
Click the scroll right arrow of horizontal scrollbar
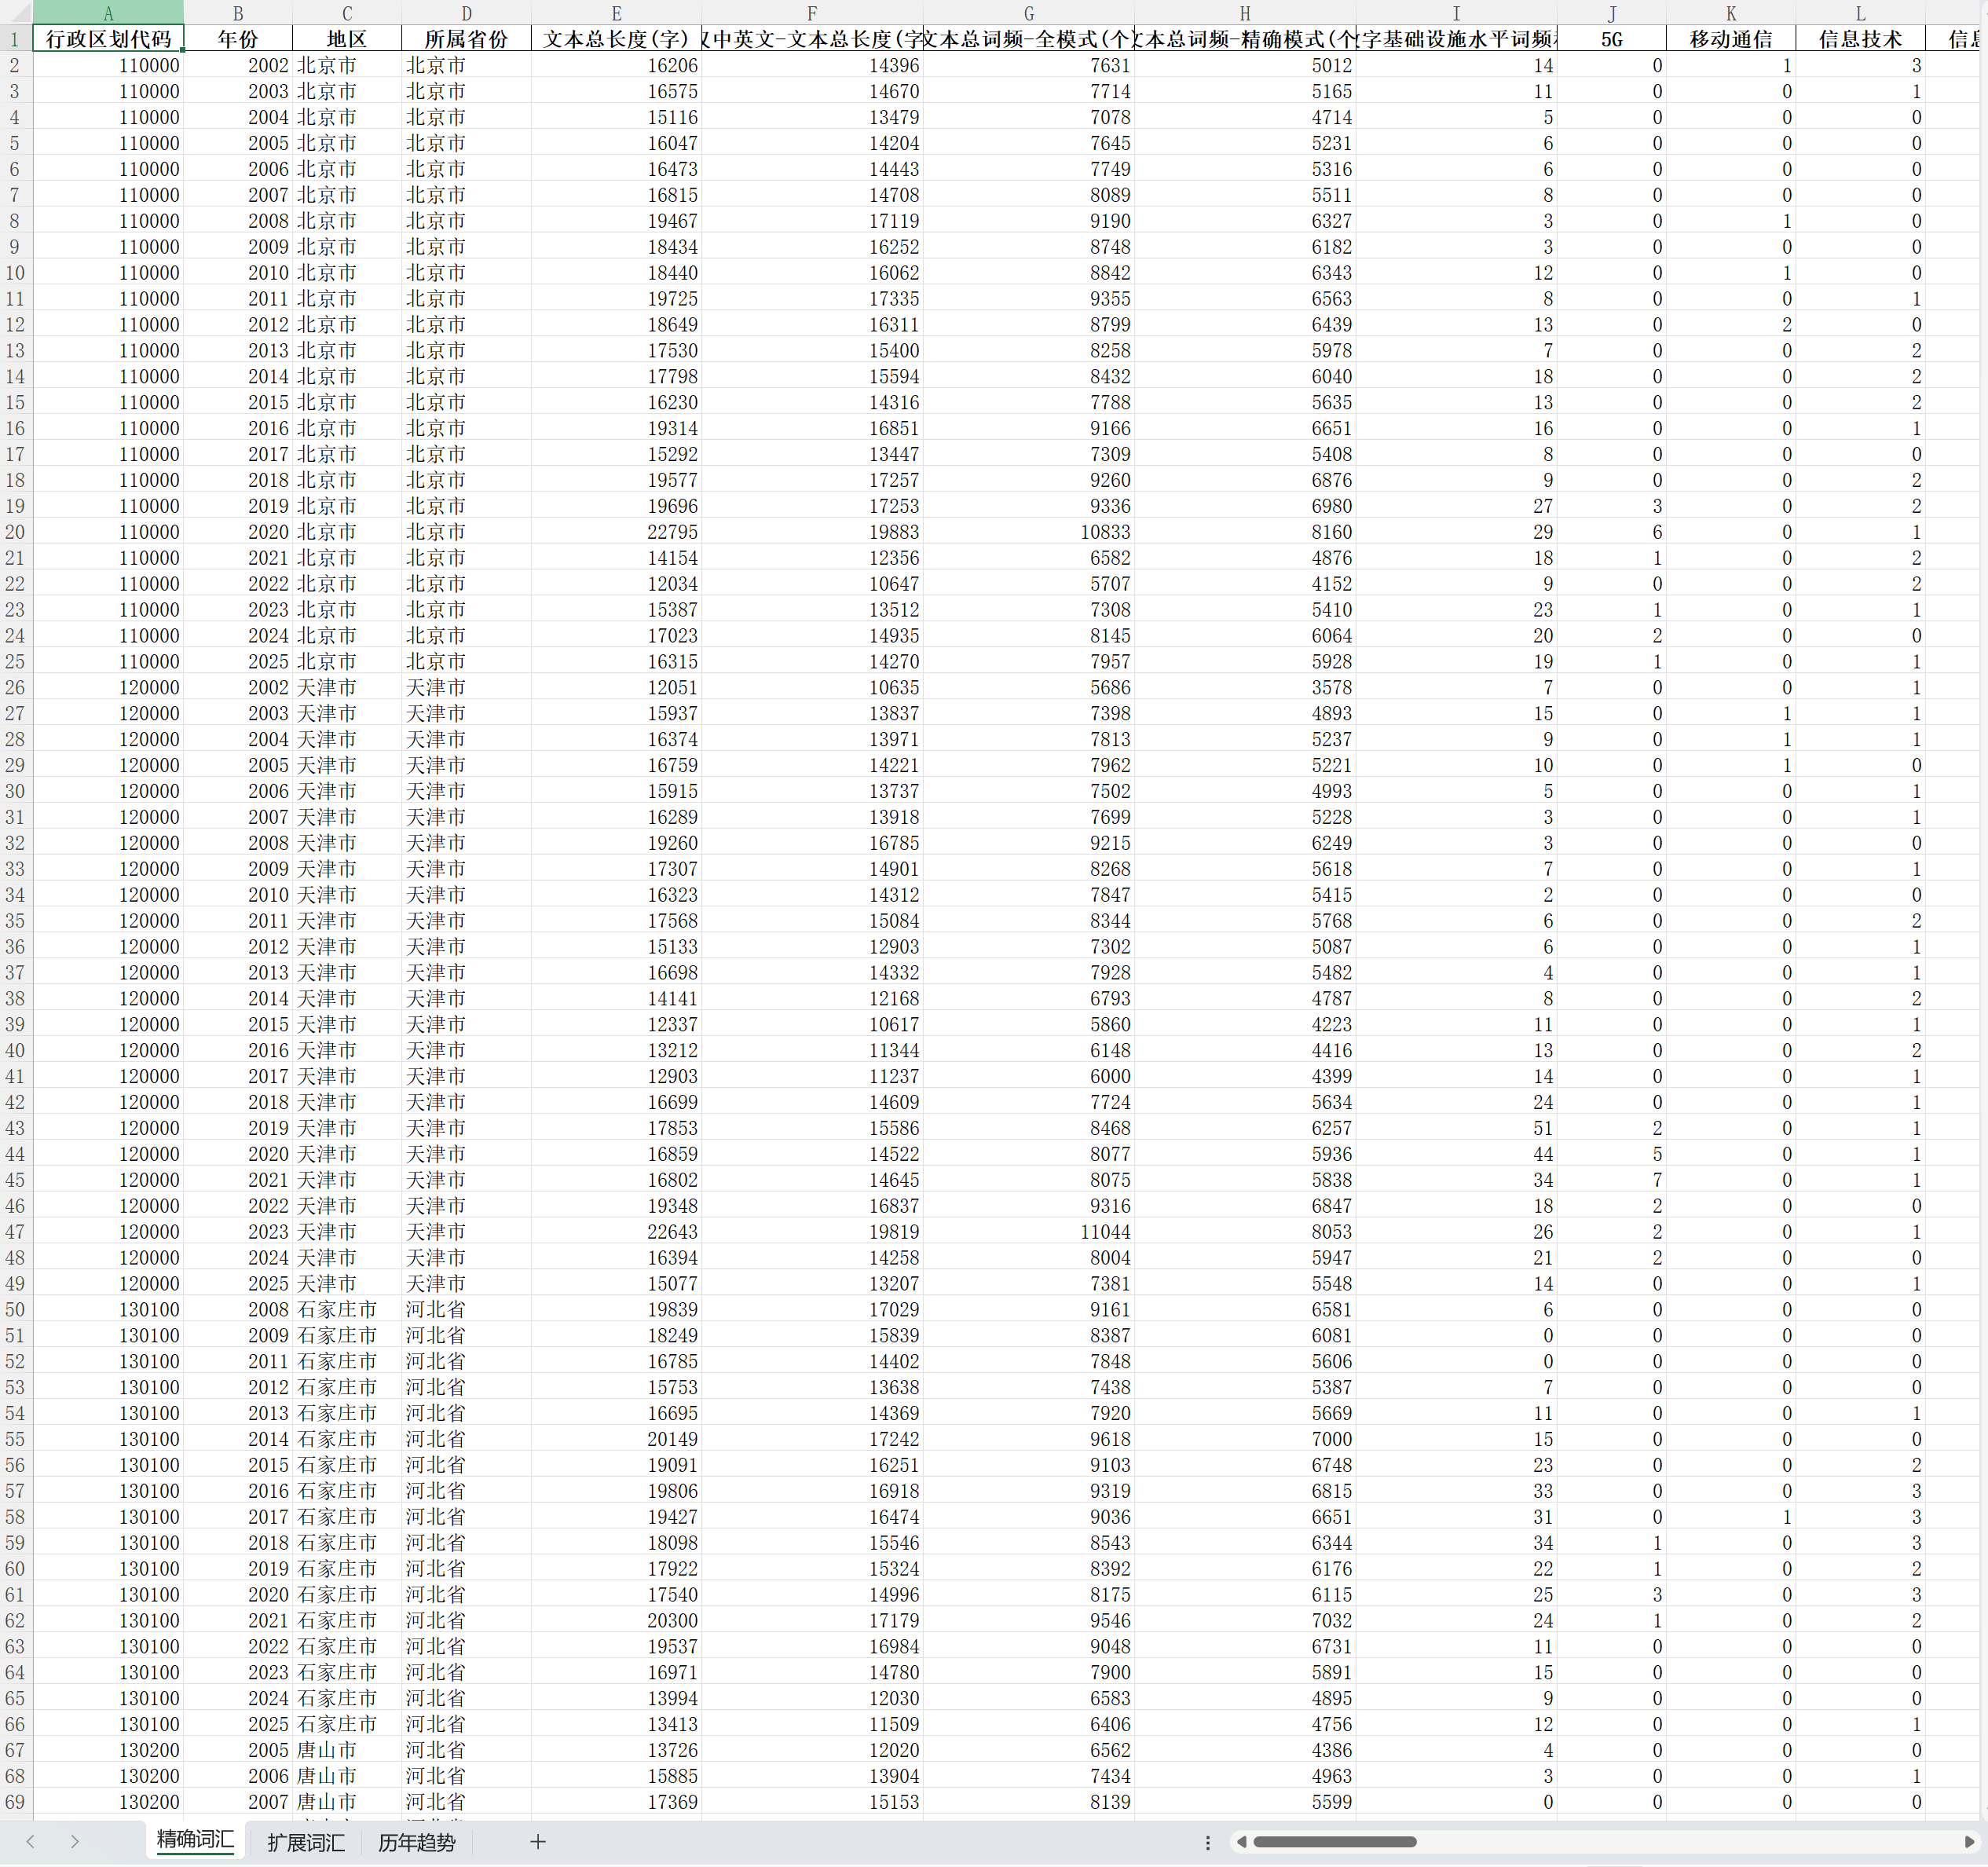(x=1969, y=1842)
